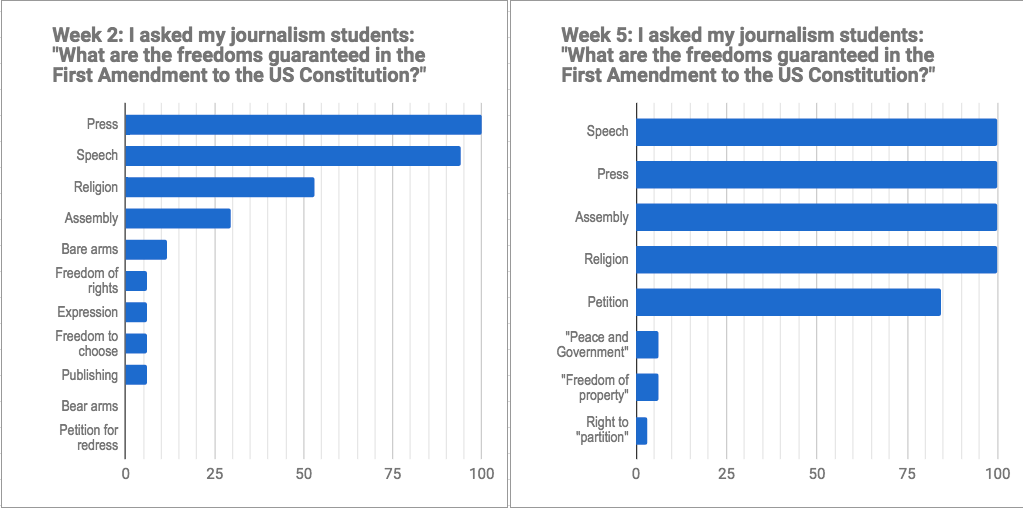Click the Speech bar in Week 5 chart
The height and width of the screenshot is (508, 1023).
(x=816, y=132)
